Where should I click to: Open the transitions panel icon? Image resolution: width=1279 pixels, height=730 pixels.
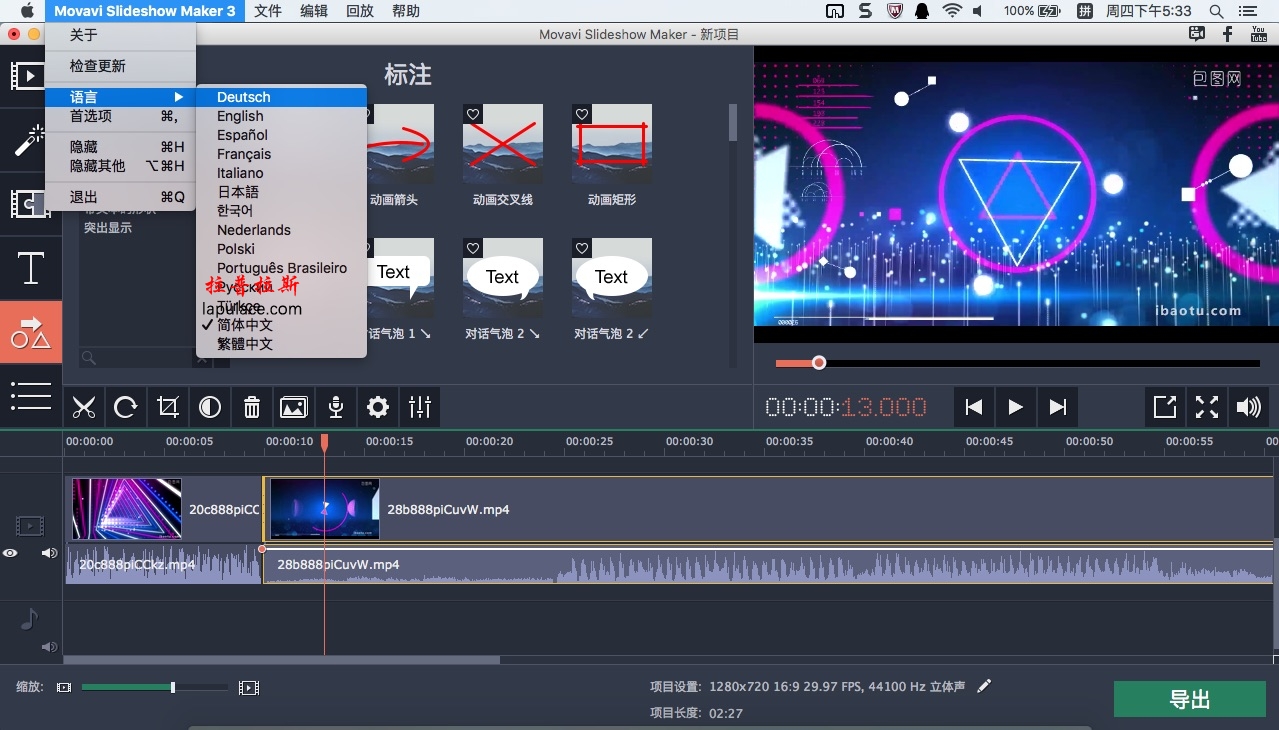click(30, 204)
